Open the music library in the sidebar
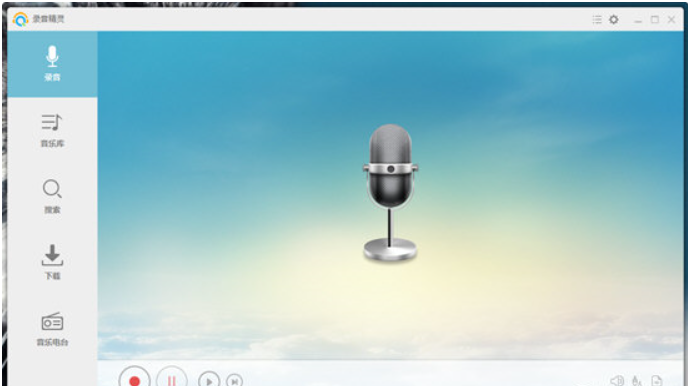Viewport: 688px width, 386px height. point(52,130)
